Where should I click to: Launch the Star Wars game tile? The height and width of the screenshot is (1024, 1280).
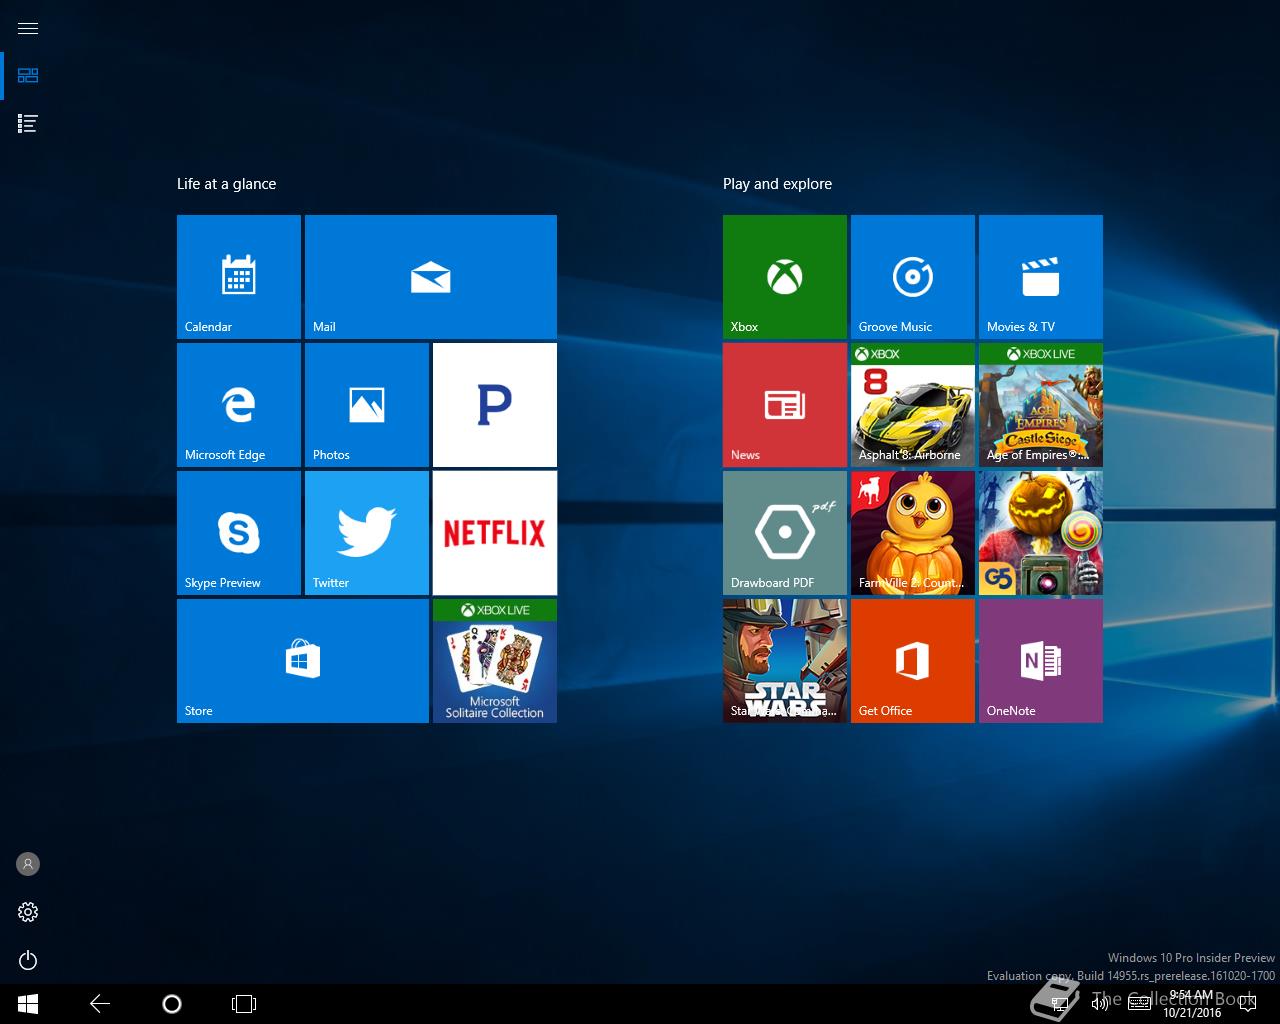click(x=785, y=661)
